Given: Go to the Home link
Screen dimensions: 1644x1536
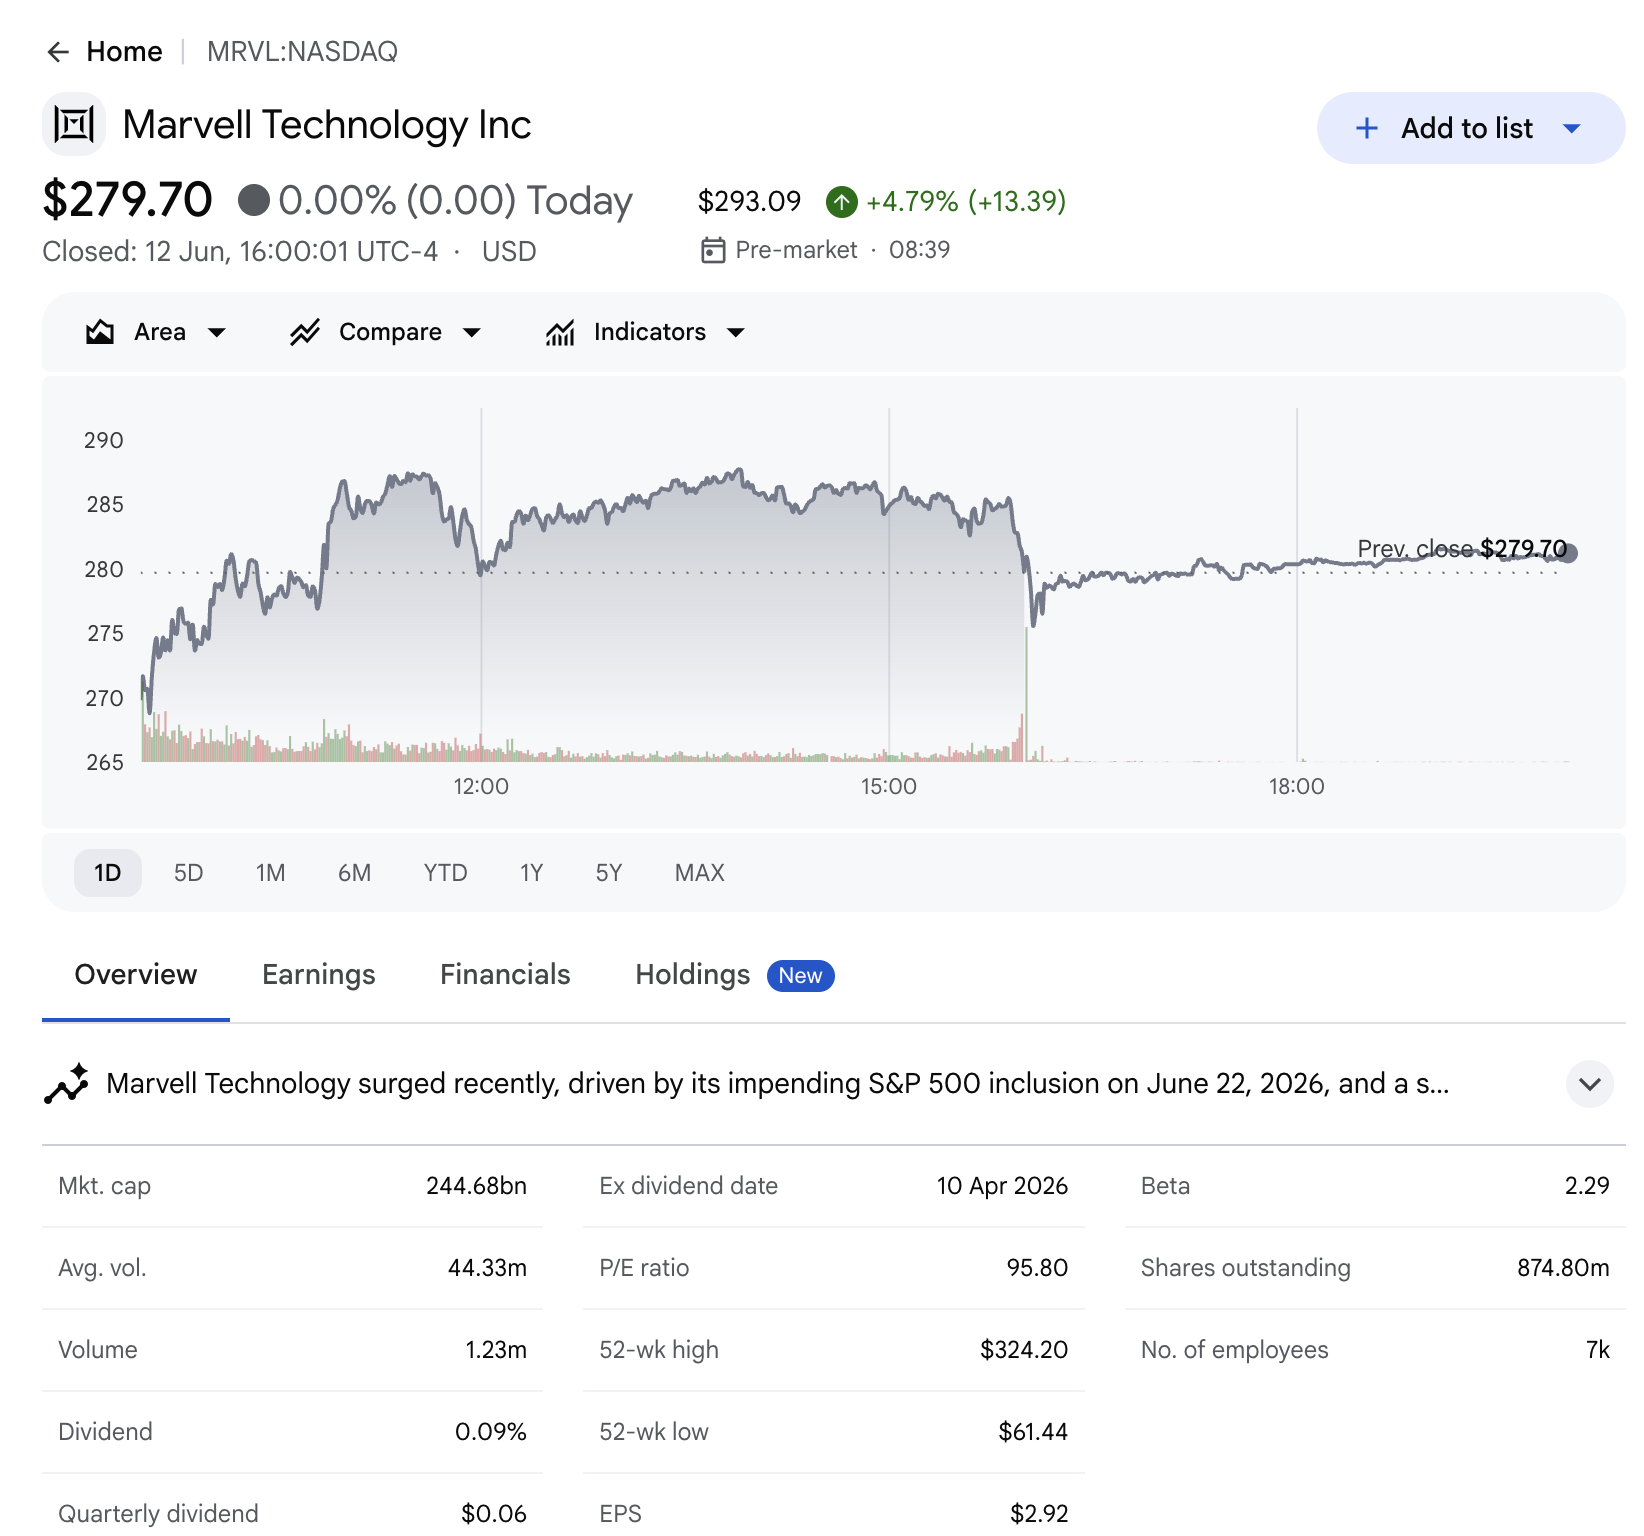Looking at the screenshot, I should pos(124,52).
